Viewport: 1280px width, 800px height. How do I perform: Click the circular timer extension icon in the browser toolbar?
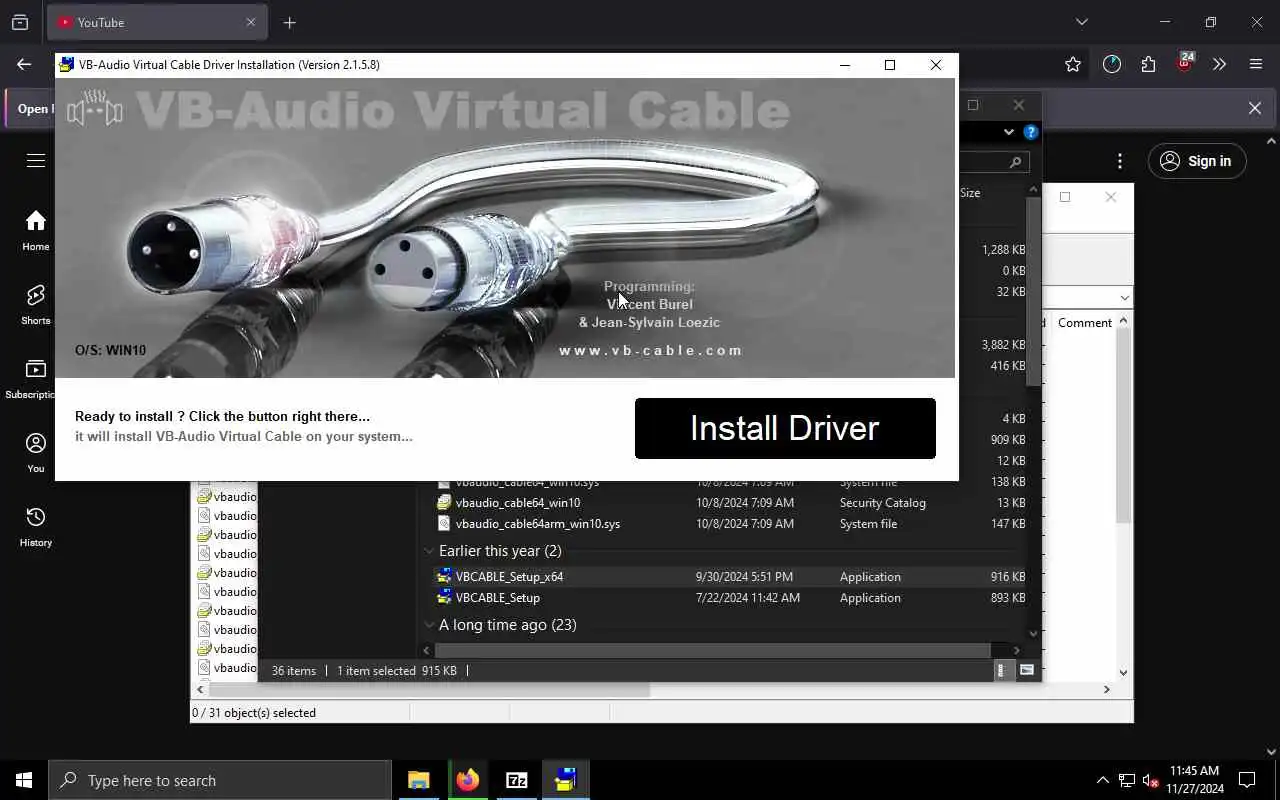pos(1112,64)
